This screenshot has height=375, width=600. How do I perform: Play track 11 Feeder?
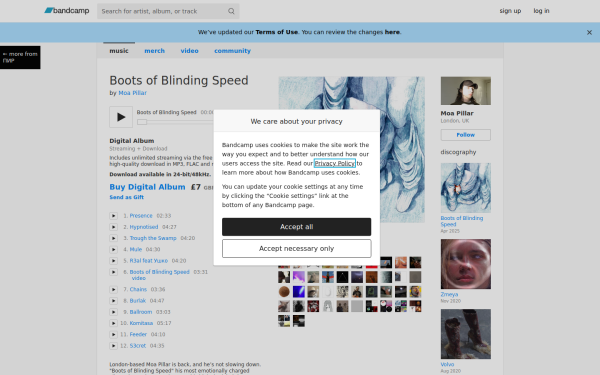(x=114, y=334)
